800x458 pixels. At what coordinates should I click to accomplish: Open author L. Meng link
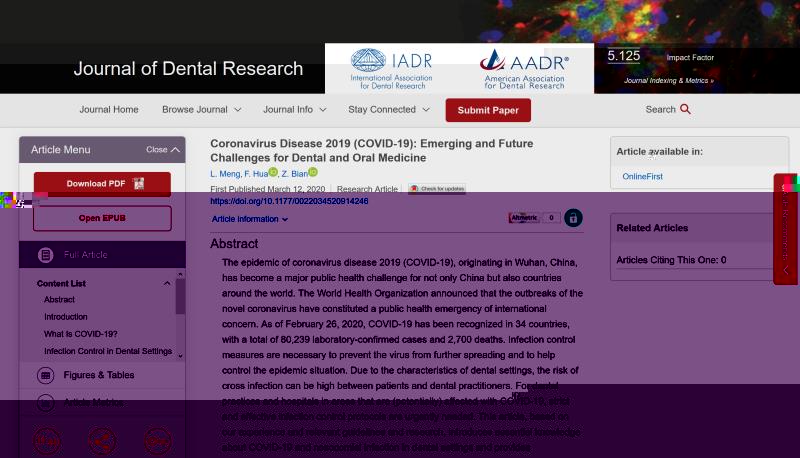point(224,174)
